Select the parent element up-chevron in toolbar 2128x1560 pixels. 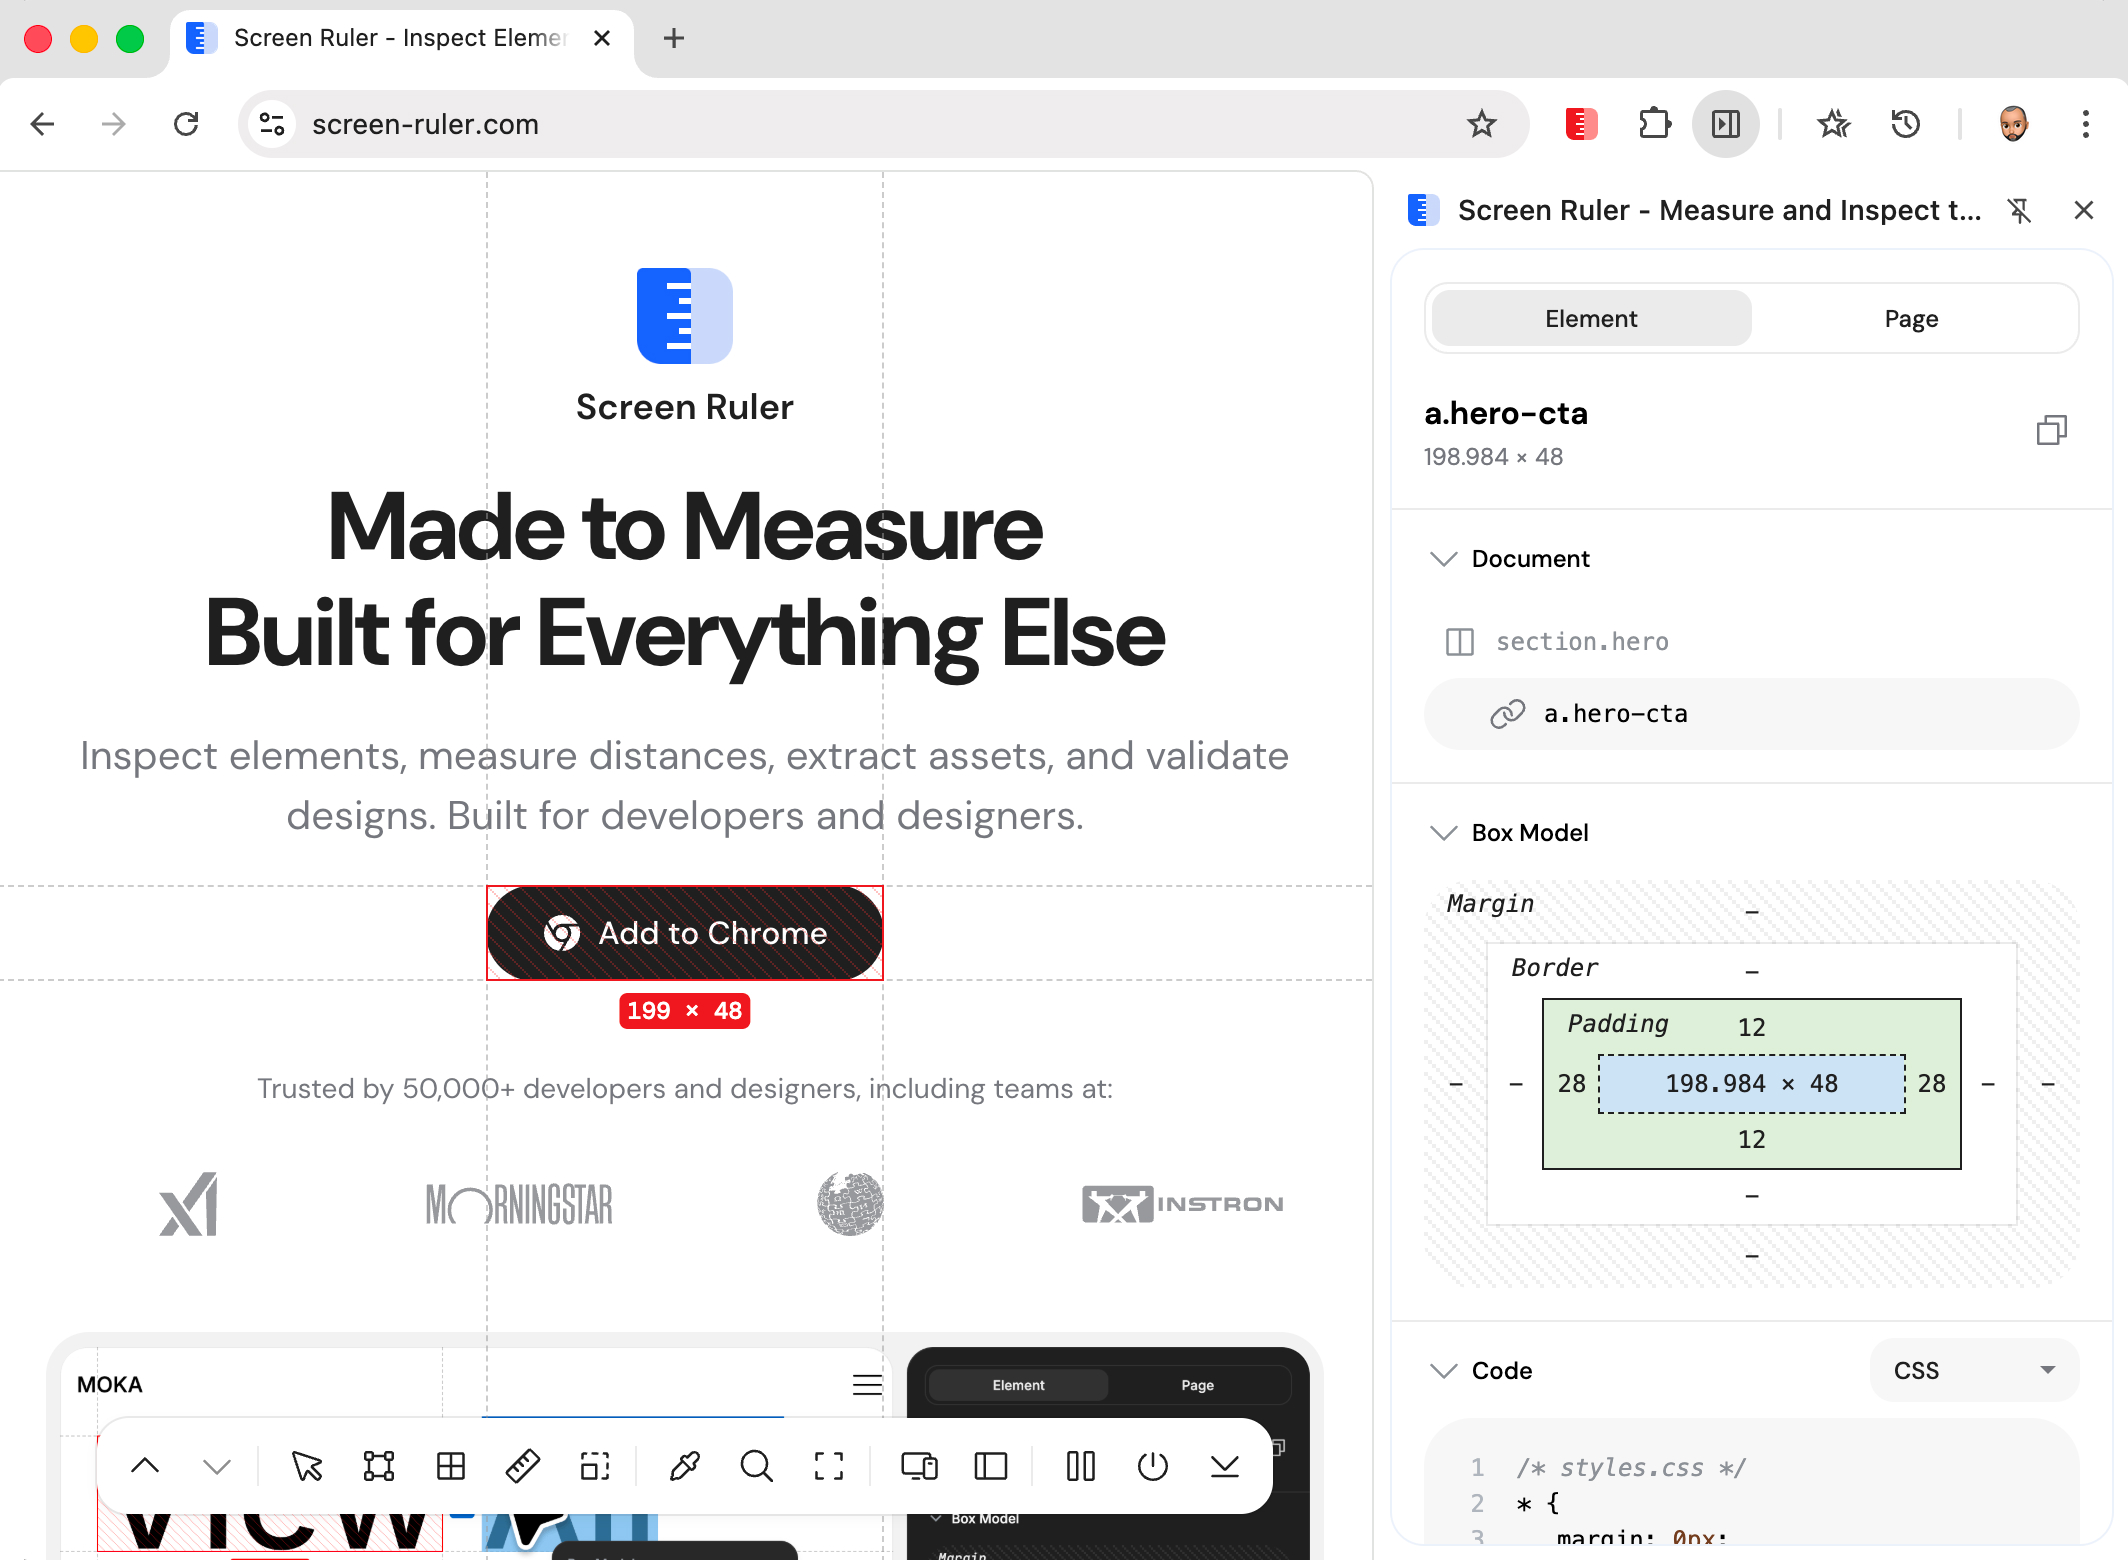pos(145,1466)
